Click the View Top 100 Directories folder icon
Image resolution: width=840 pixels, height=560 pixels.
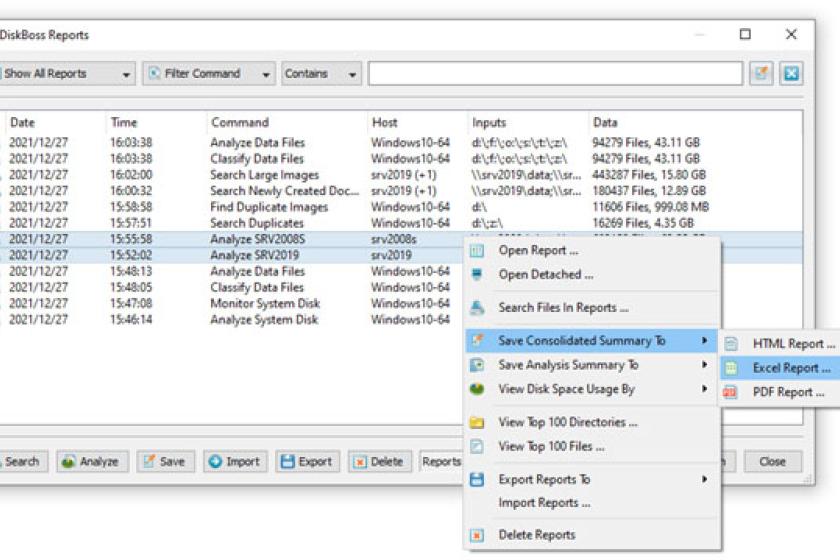pos(477,422)
